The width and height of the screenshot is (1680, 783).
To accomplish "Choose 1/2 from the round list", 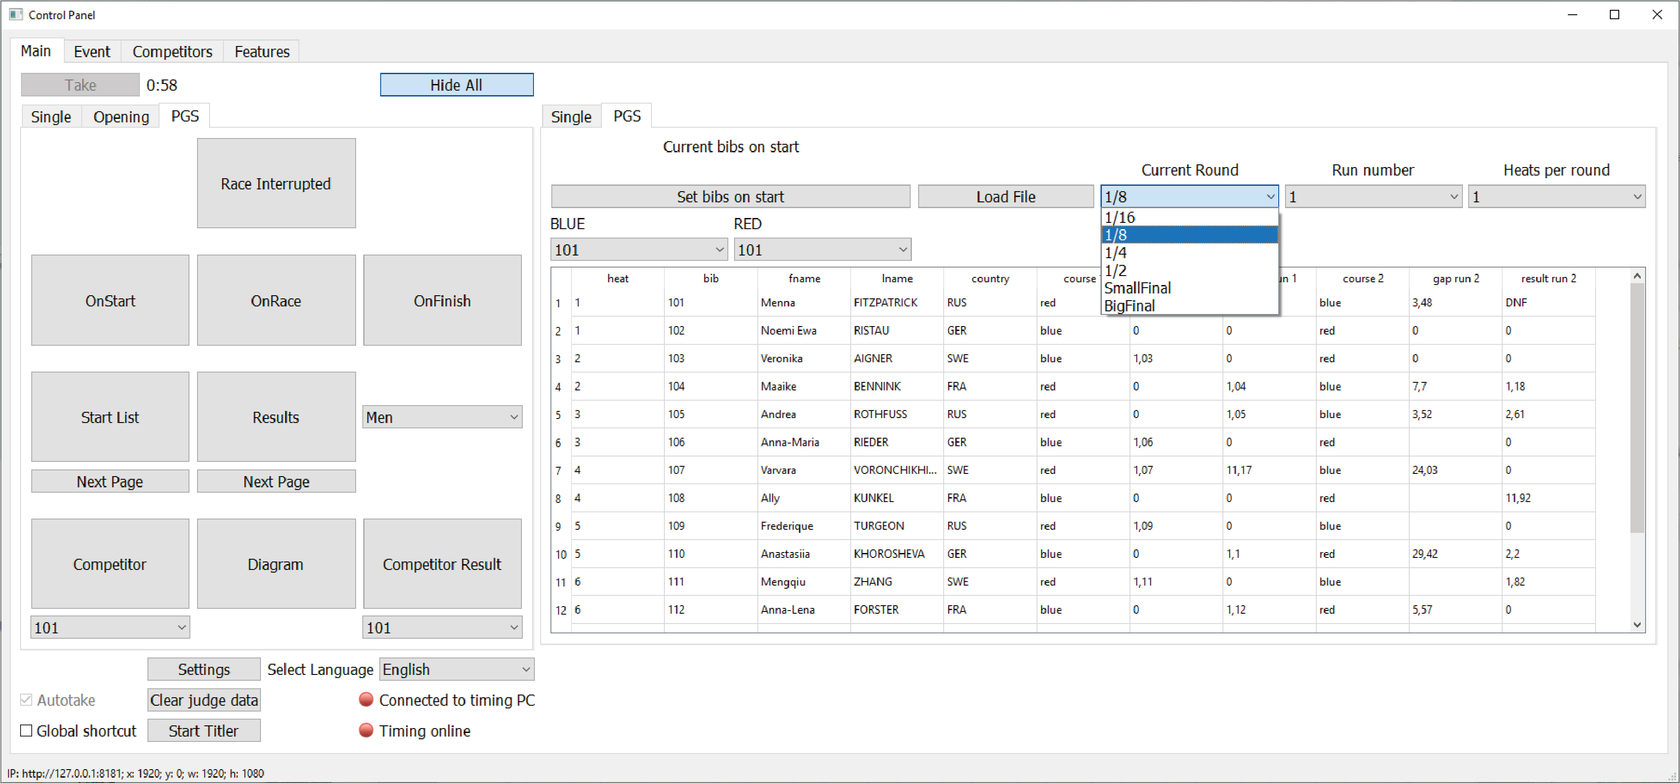I will 1190,270.
